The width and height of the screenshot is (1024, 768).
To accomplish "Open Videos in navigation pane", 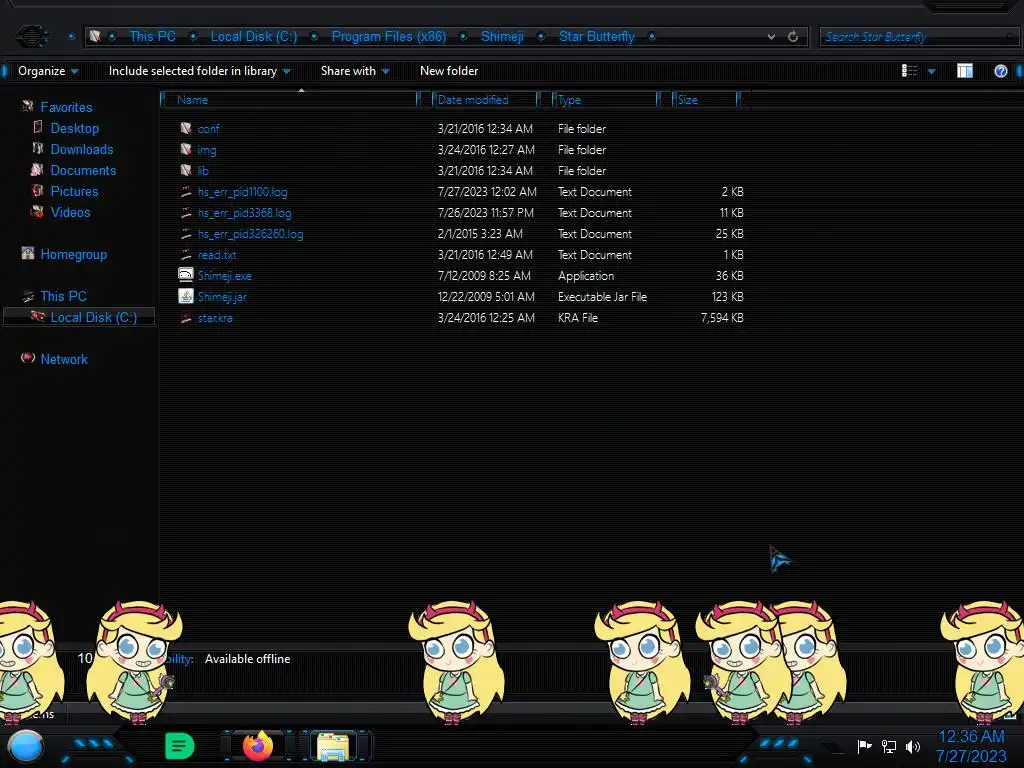I will tap(71, 212).
